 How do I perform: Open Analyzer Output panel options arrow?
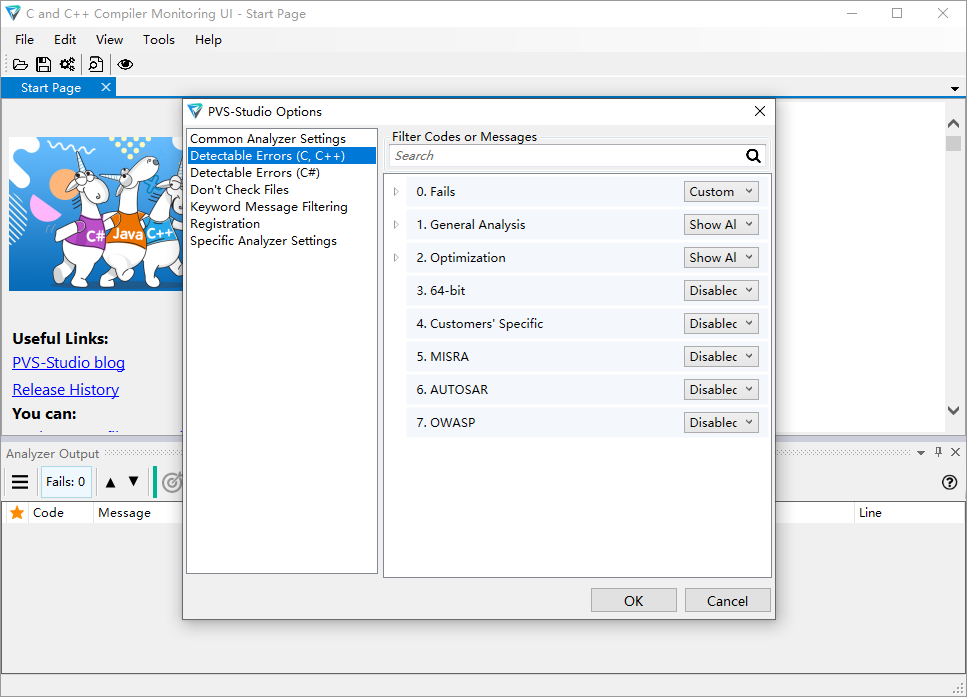(921, 453)
